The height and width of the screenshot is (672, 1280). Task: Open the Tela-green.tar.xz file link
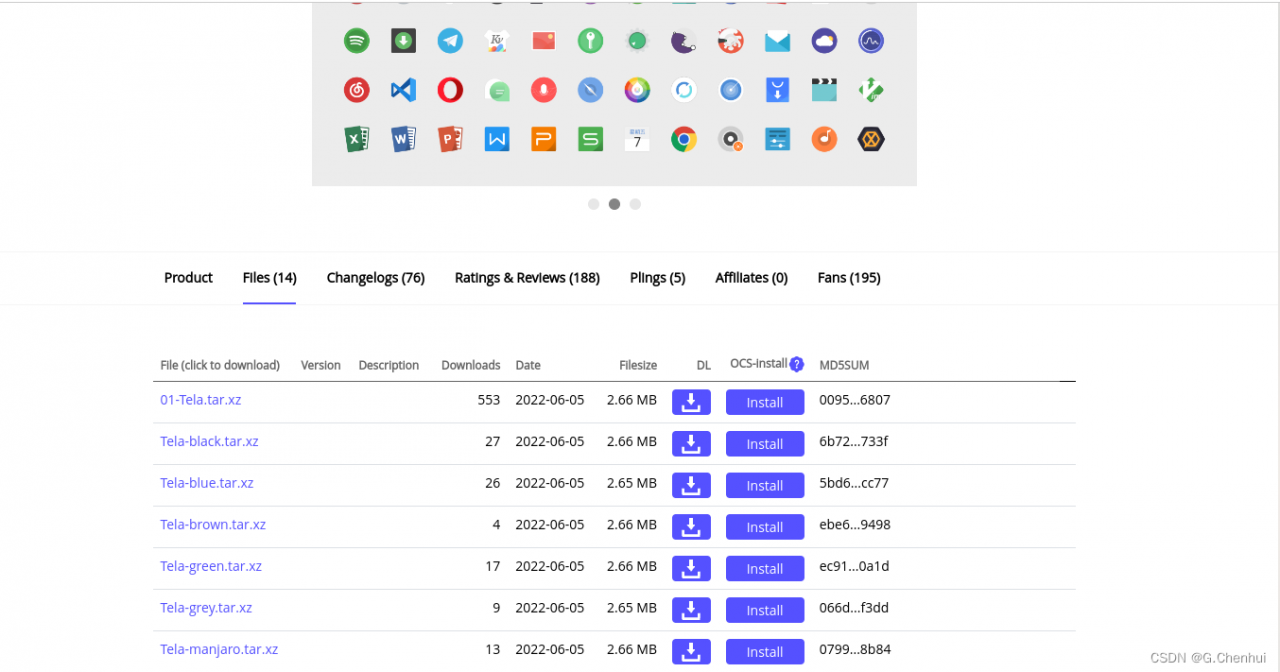tap(211, 566)
